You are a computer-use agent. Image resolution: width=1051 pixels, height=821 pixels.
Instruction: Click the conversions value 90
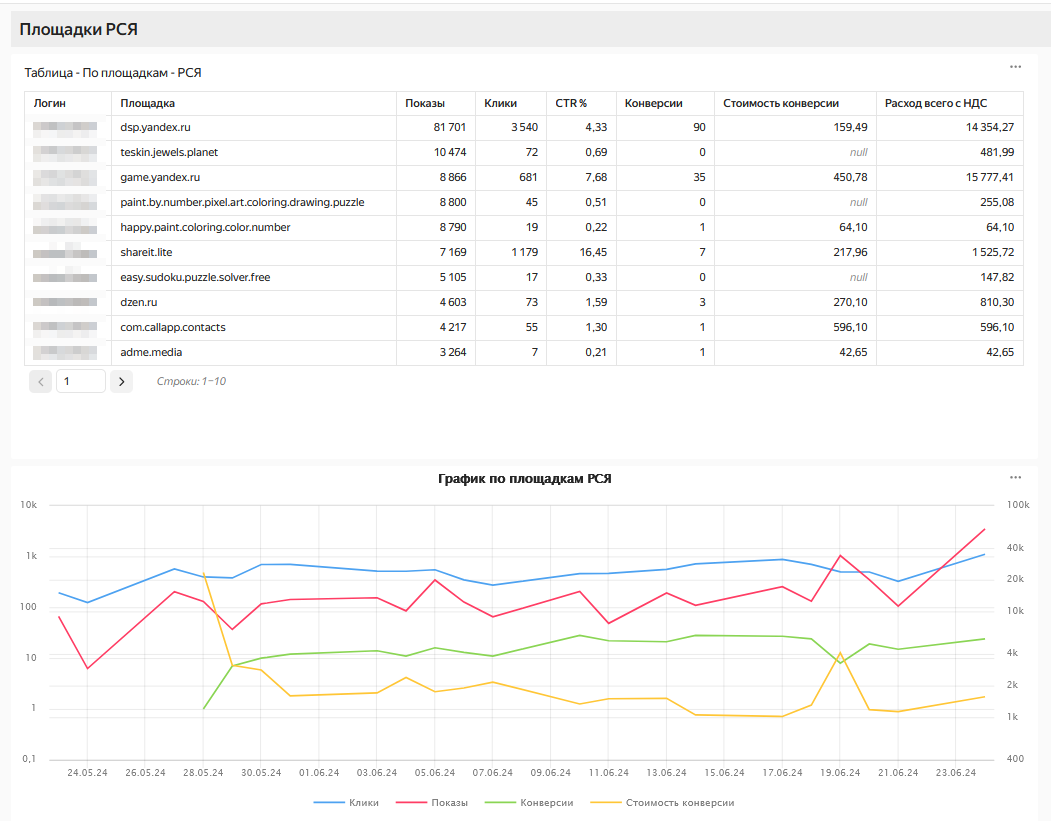(699, 127)
